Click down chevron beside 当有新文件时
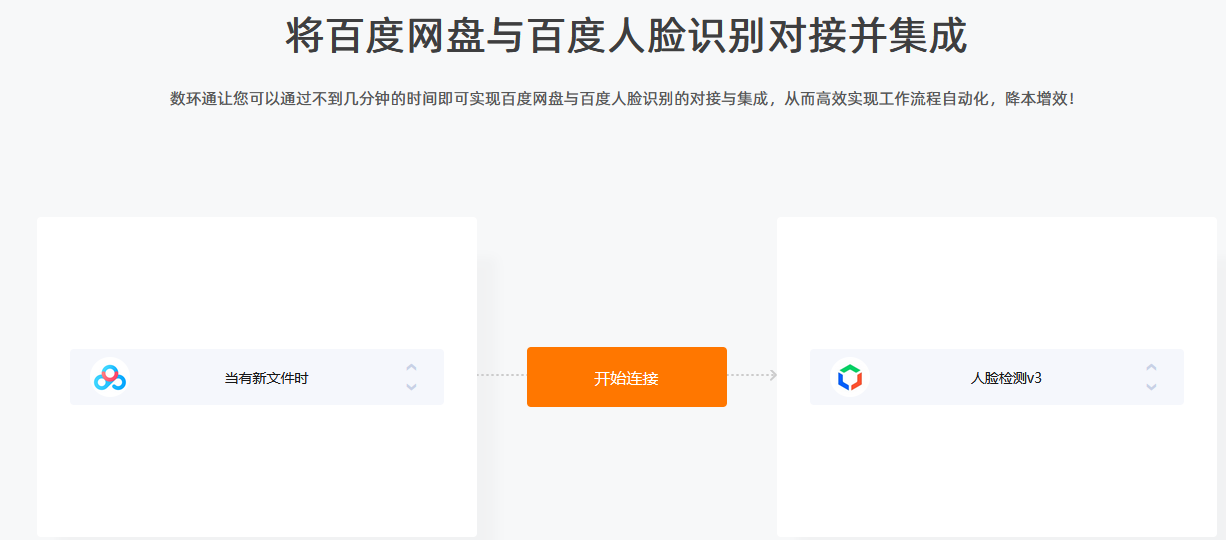 411,387
